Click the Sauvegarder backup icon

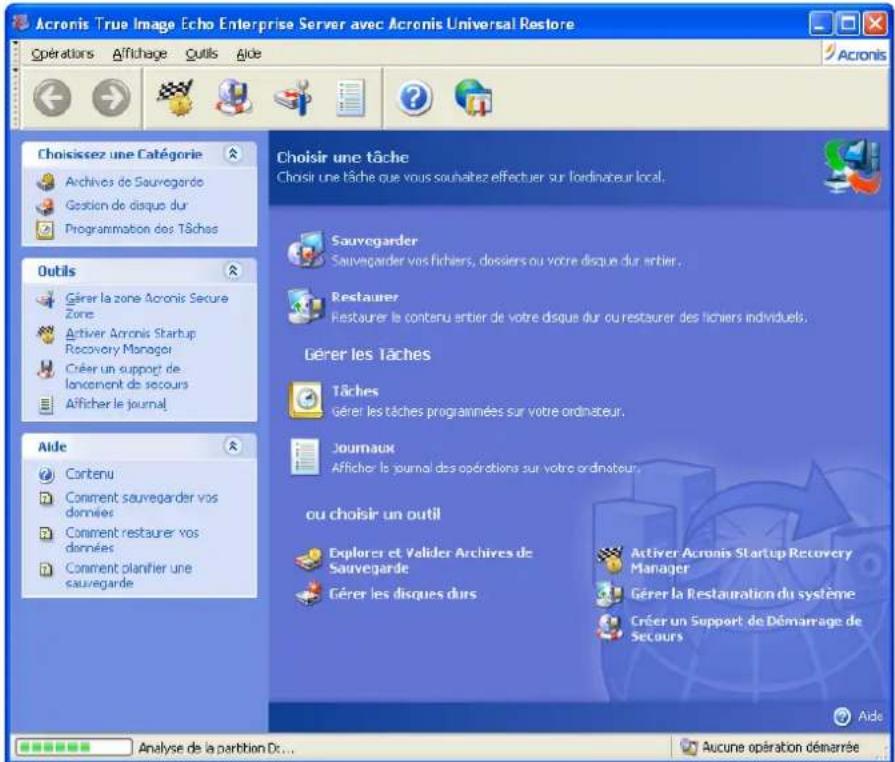[306, 250]
